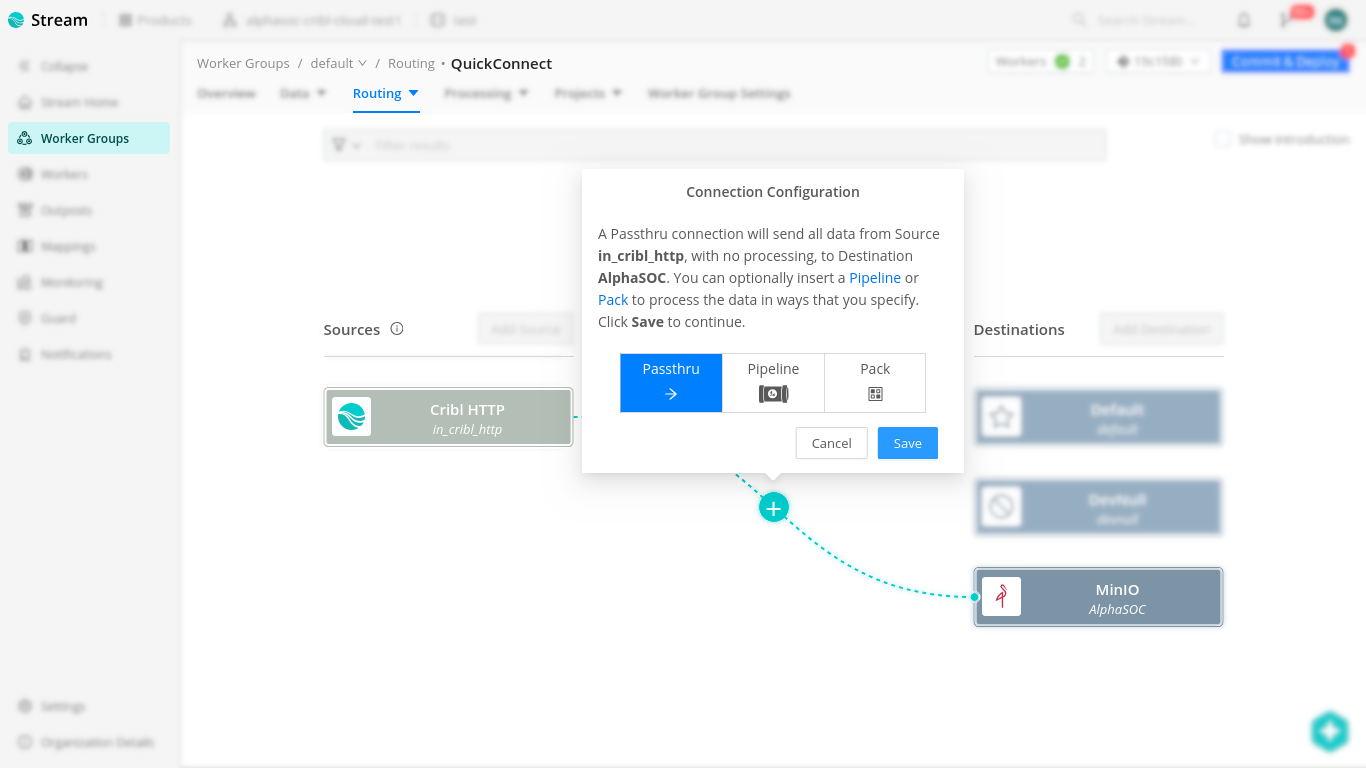The width and height of the screenshot is (1366, 768).
Task: Save the Passthru connection configuration
Action: (x=907, y=442)
